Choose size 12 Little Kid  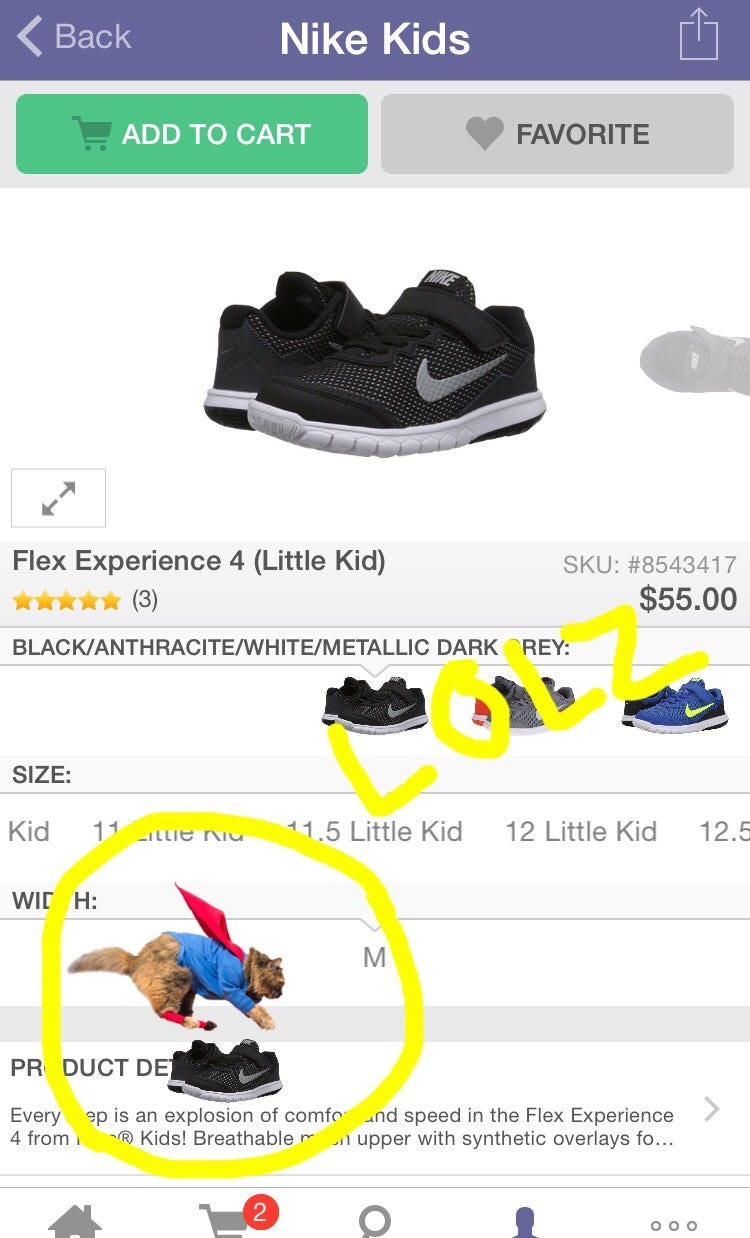pos(581,831)
